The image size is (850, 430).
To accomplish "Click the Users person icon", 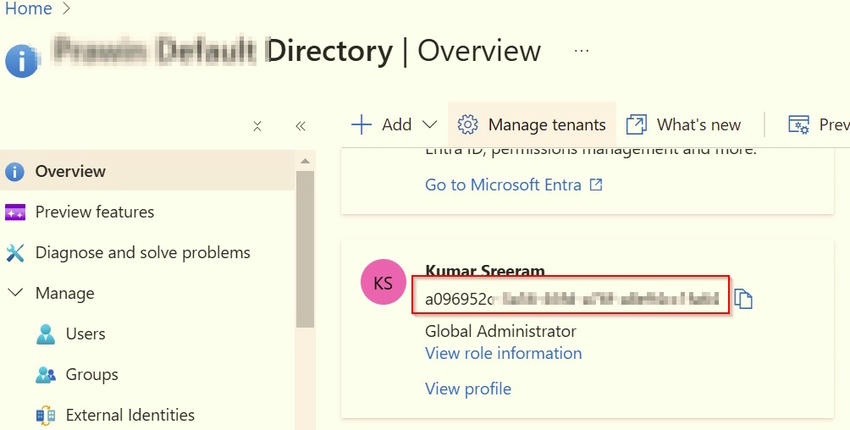I will point(46,334).
